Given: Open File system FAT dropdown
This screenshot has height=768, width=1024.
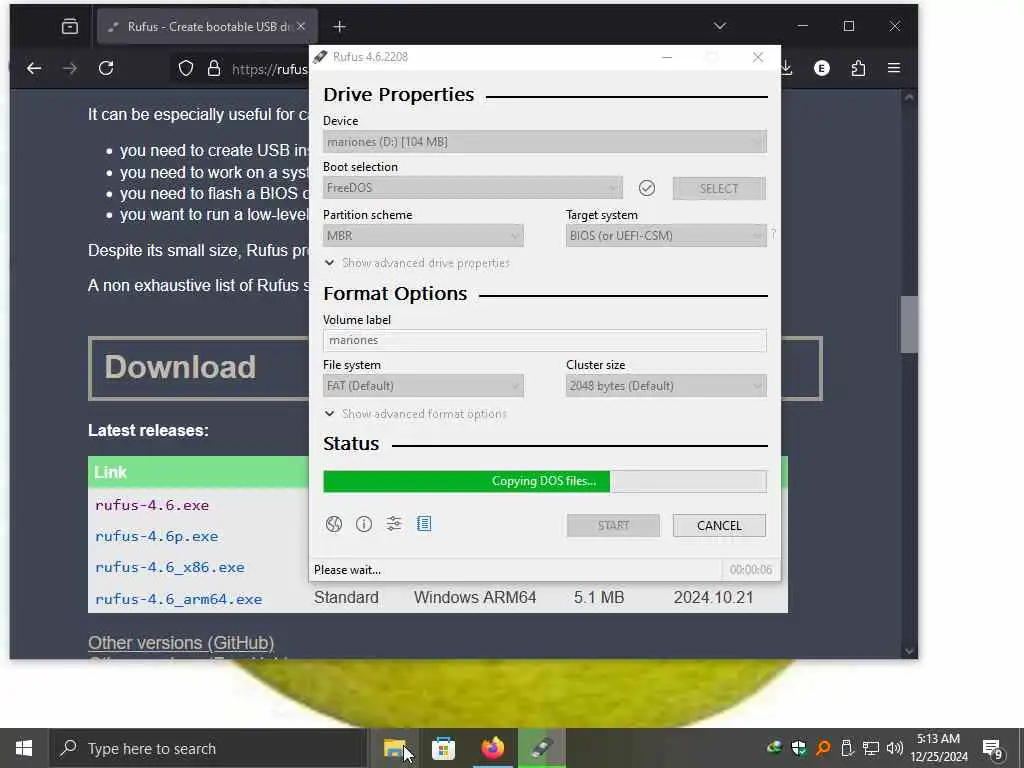Looking at the screenshot, I should tap(423, 386).
